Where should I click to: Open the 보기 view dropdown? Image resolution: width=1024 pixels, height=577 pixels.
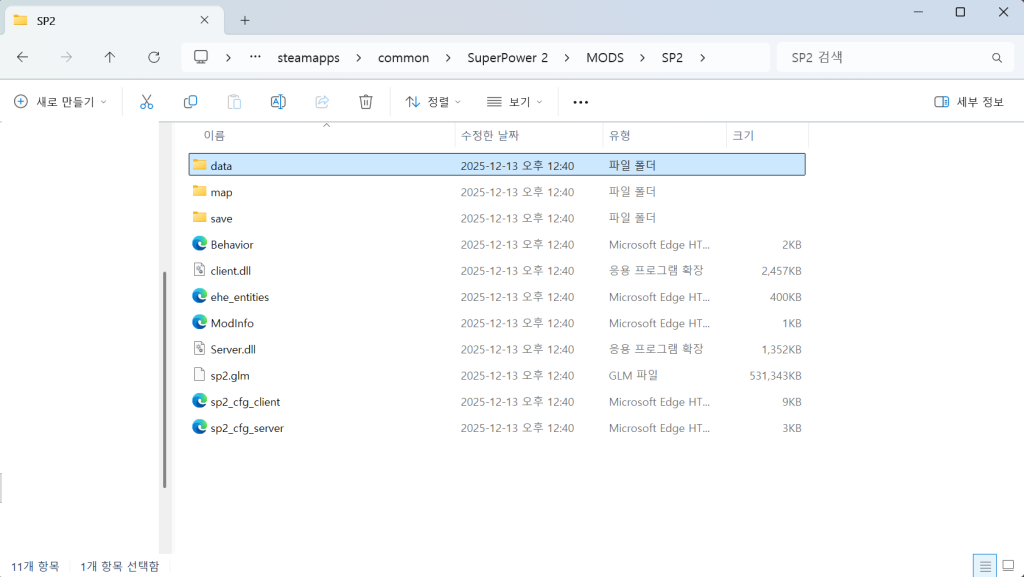pos(514,102)
